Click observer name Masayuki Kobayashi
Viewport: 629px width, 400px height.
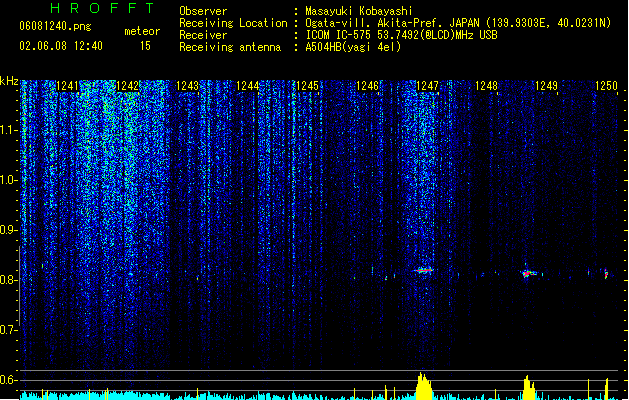tap(359, 11)
